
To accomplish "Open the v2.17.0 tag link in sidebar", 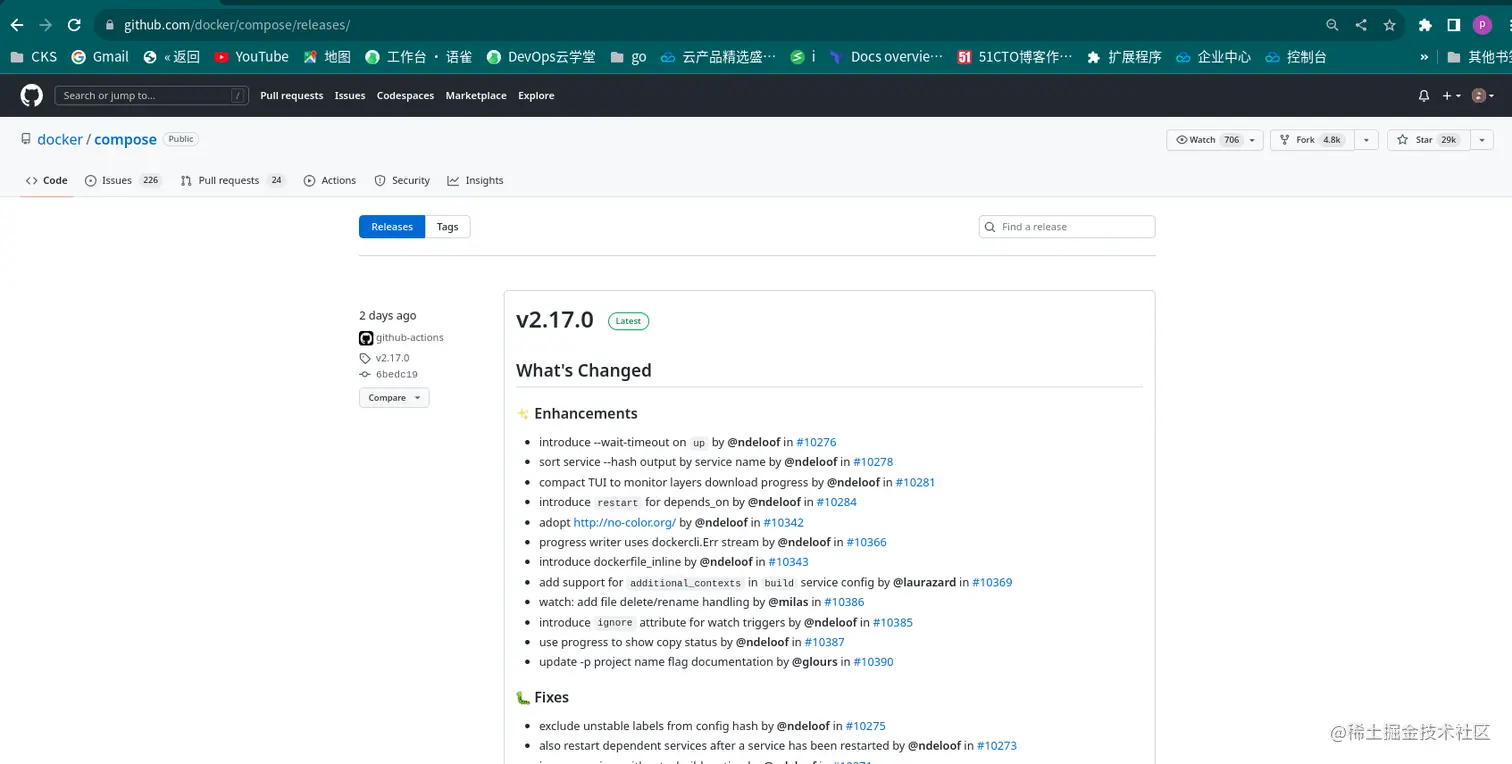I will (392, 358).
